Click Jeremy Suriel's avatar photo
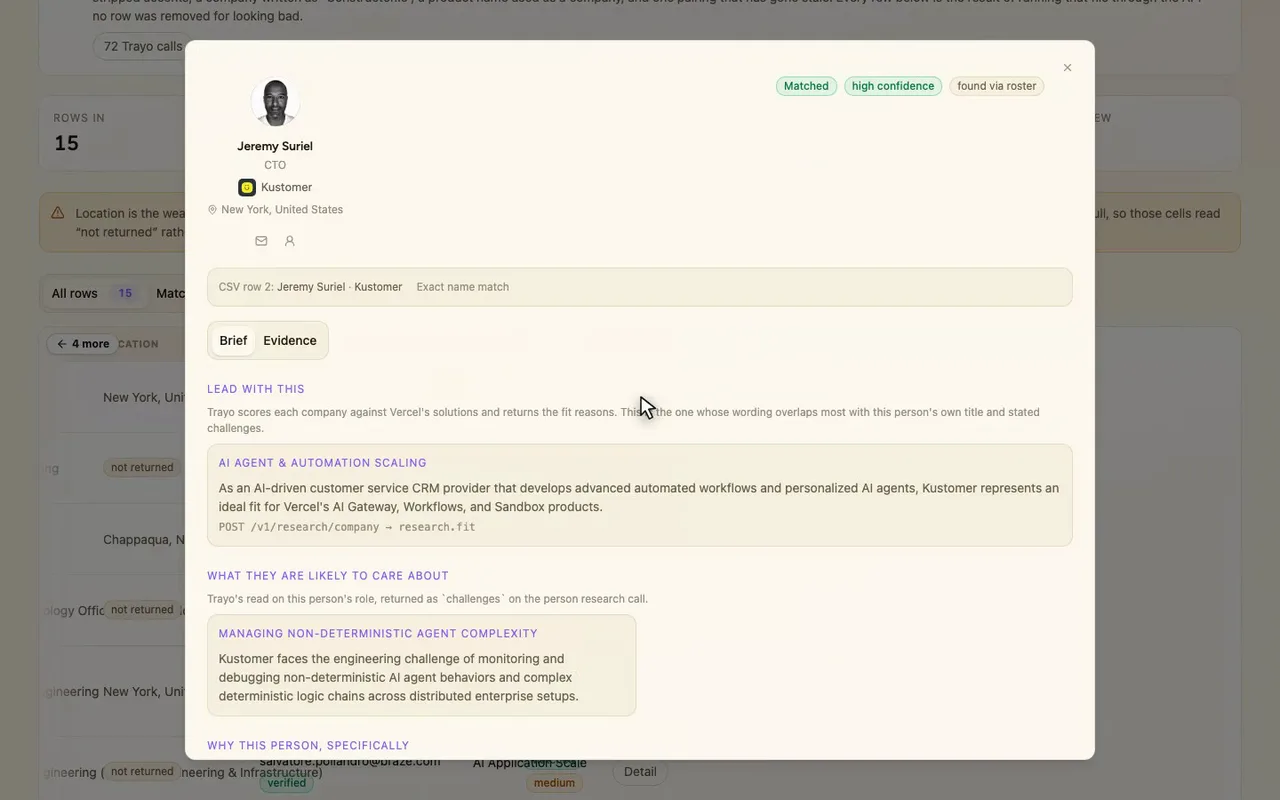 coord(275,102)
